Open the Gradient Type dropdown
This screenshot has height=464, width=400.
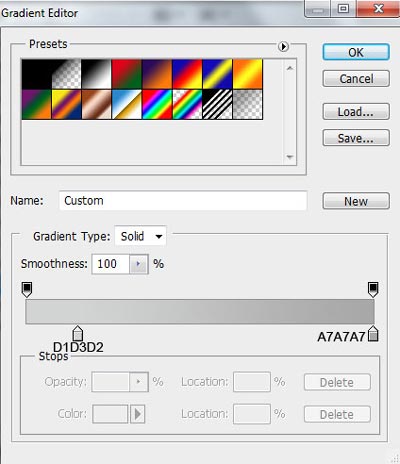(x=140, y=236)
